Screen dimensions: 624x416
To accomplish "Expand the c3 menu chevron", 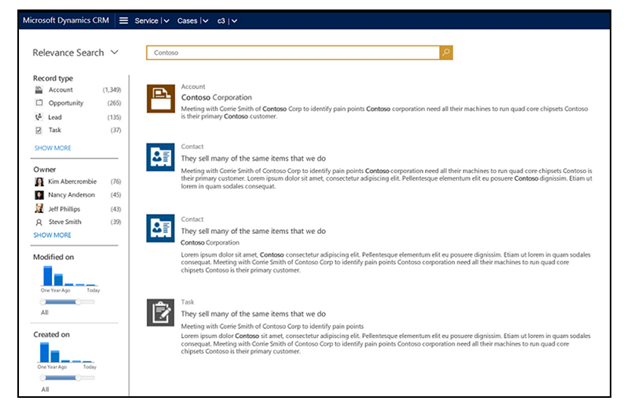I will click(x=234, y=21).
